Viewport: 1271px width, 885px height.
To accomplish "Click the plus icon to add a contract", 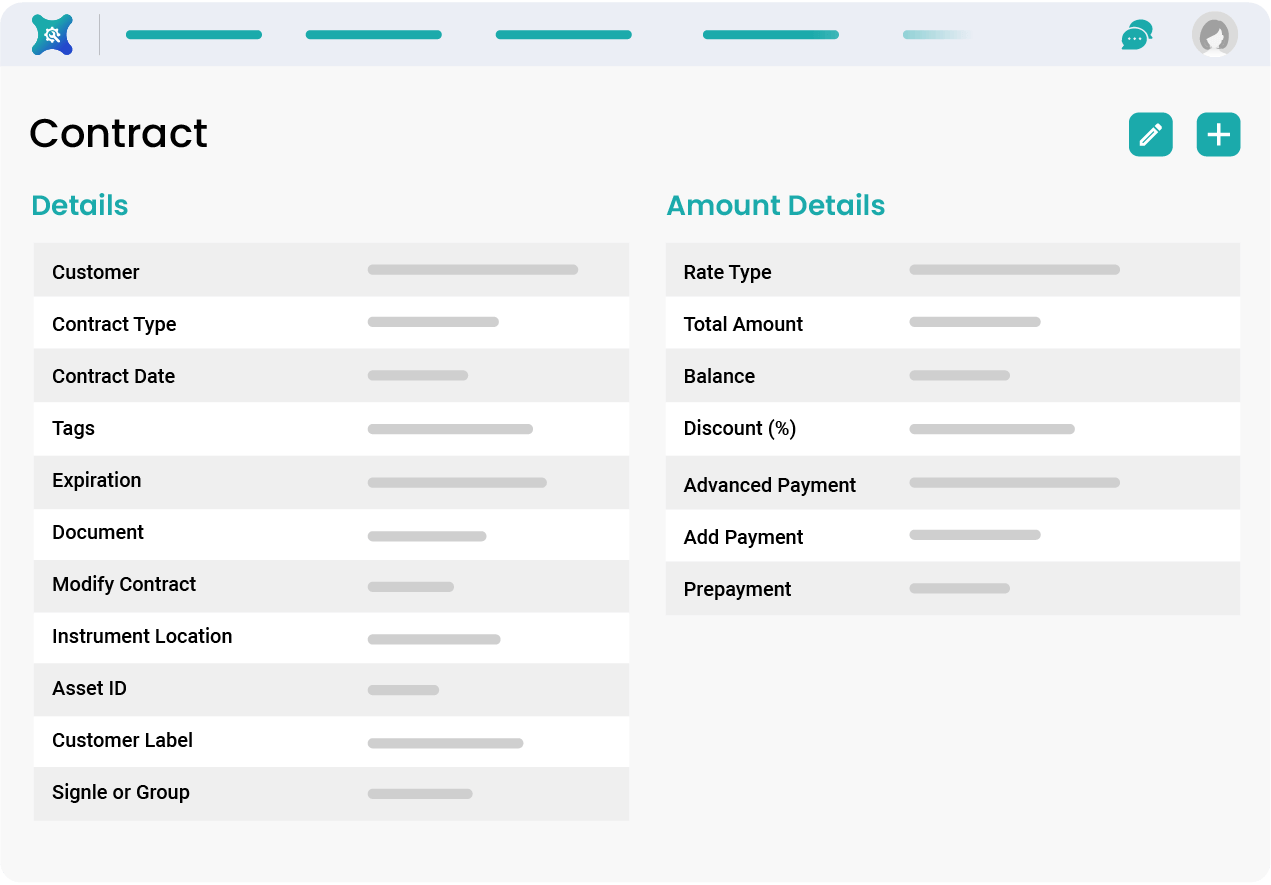I will point(1218,134).
